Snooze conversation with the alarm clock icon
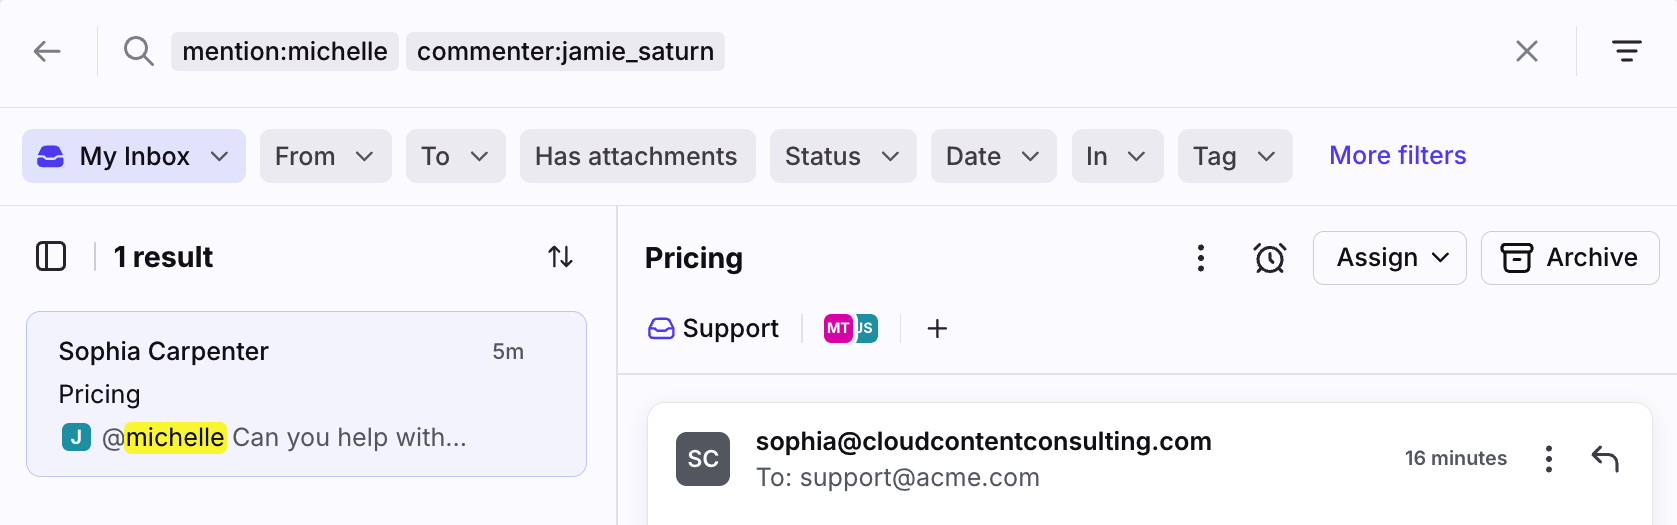The width and height of the screenshot is (1677, 525). (x=1270, y=258)
